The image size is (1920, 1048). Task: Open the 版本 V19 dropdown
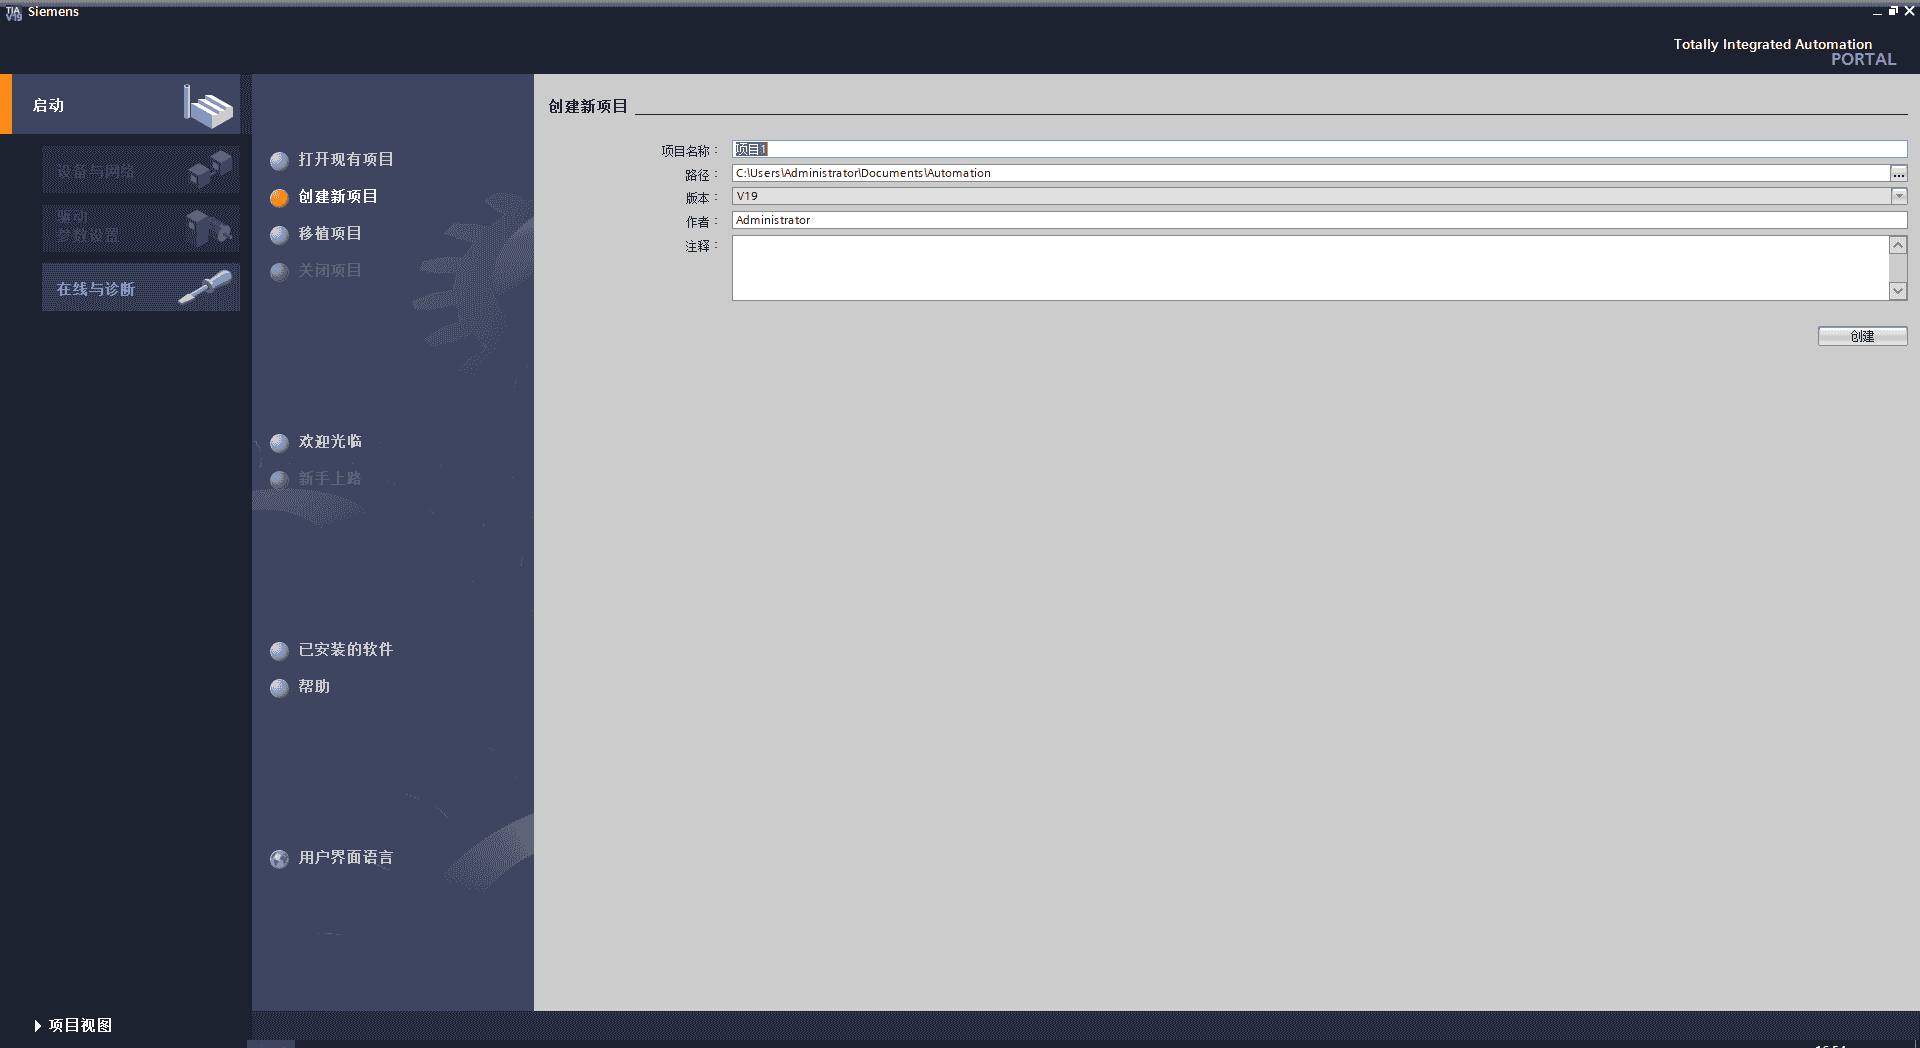[1899, 196]
